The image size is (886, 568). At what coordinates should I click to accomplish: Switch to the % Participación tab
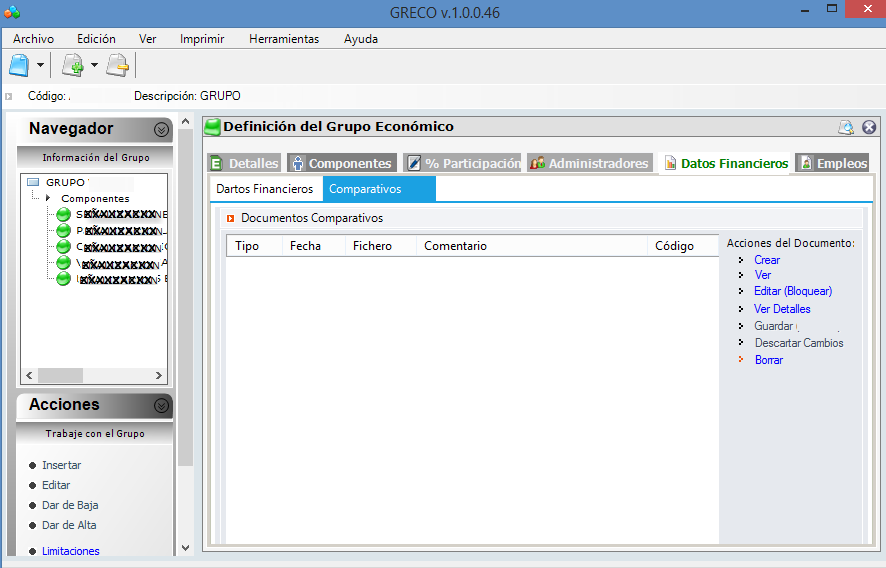click(x=462, y=163)
